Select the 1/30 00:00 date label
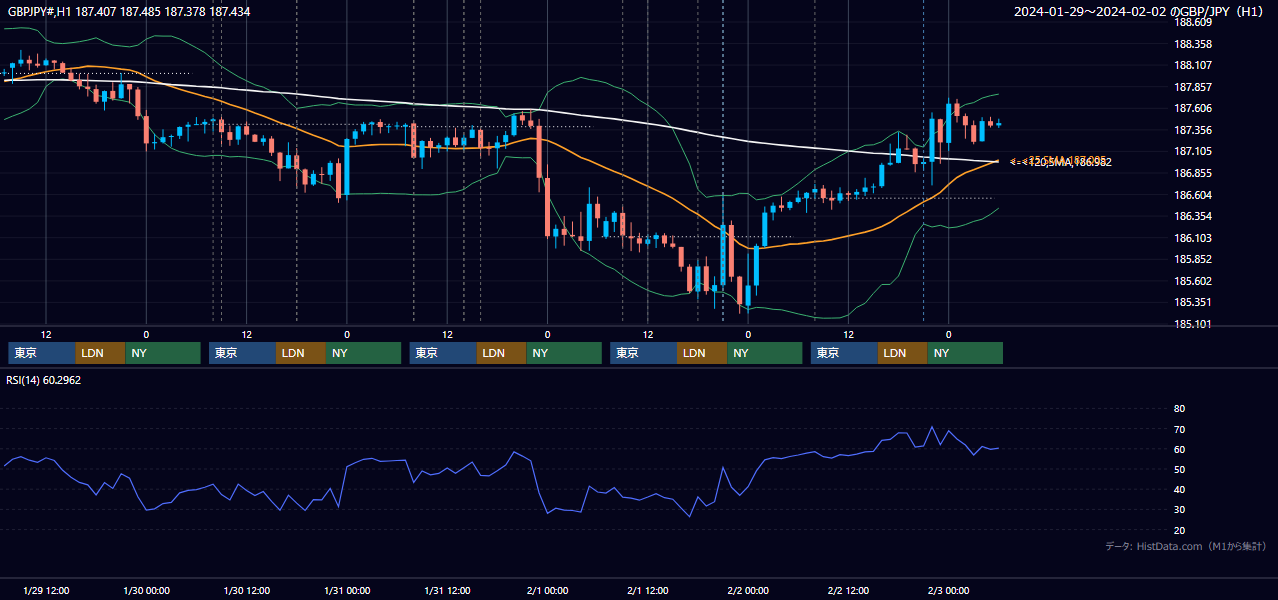This screenshot has width=1278, height=600. 146,590
